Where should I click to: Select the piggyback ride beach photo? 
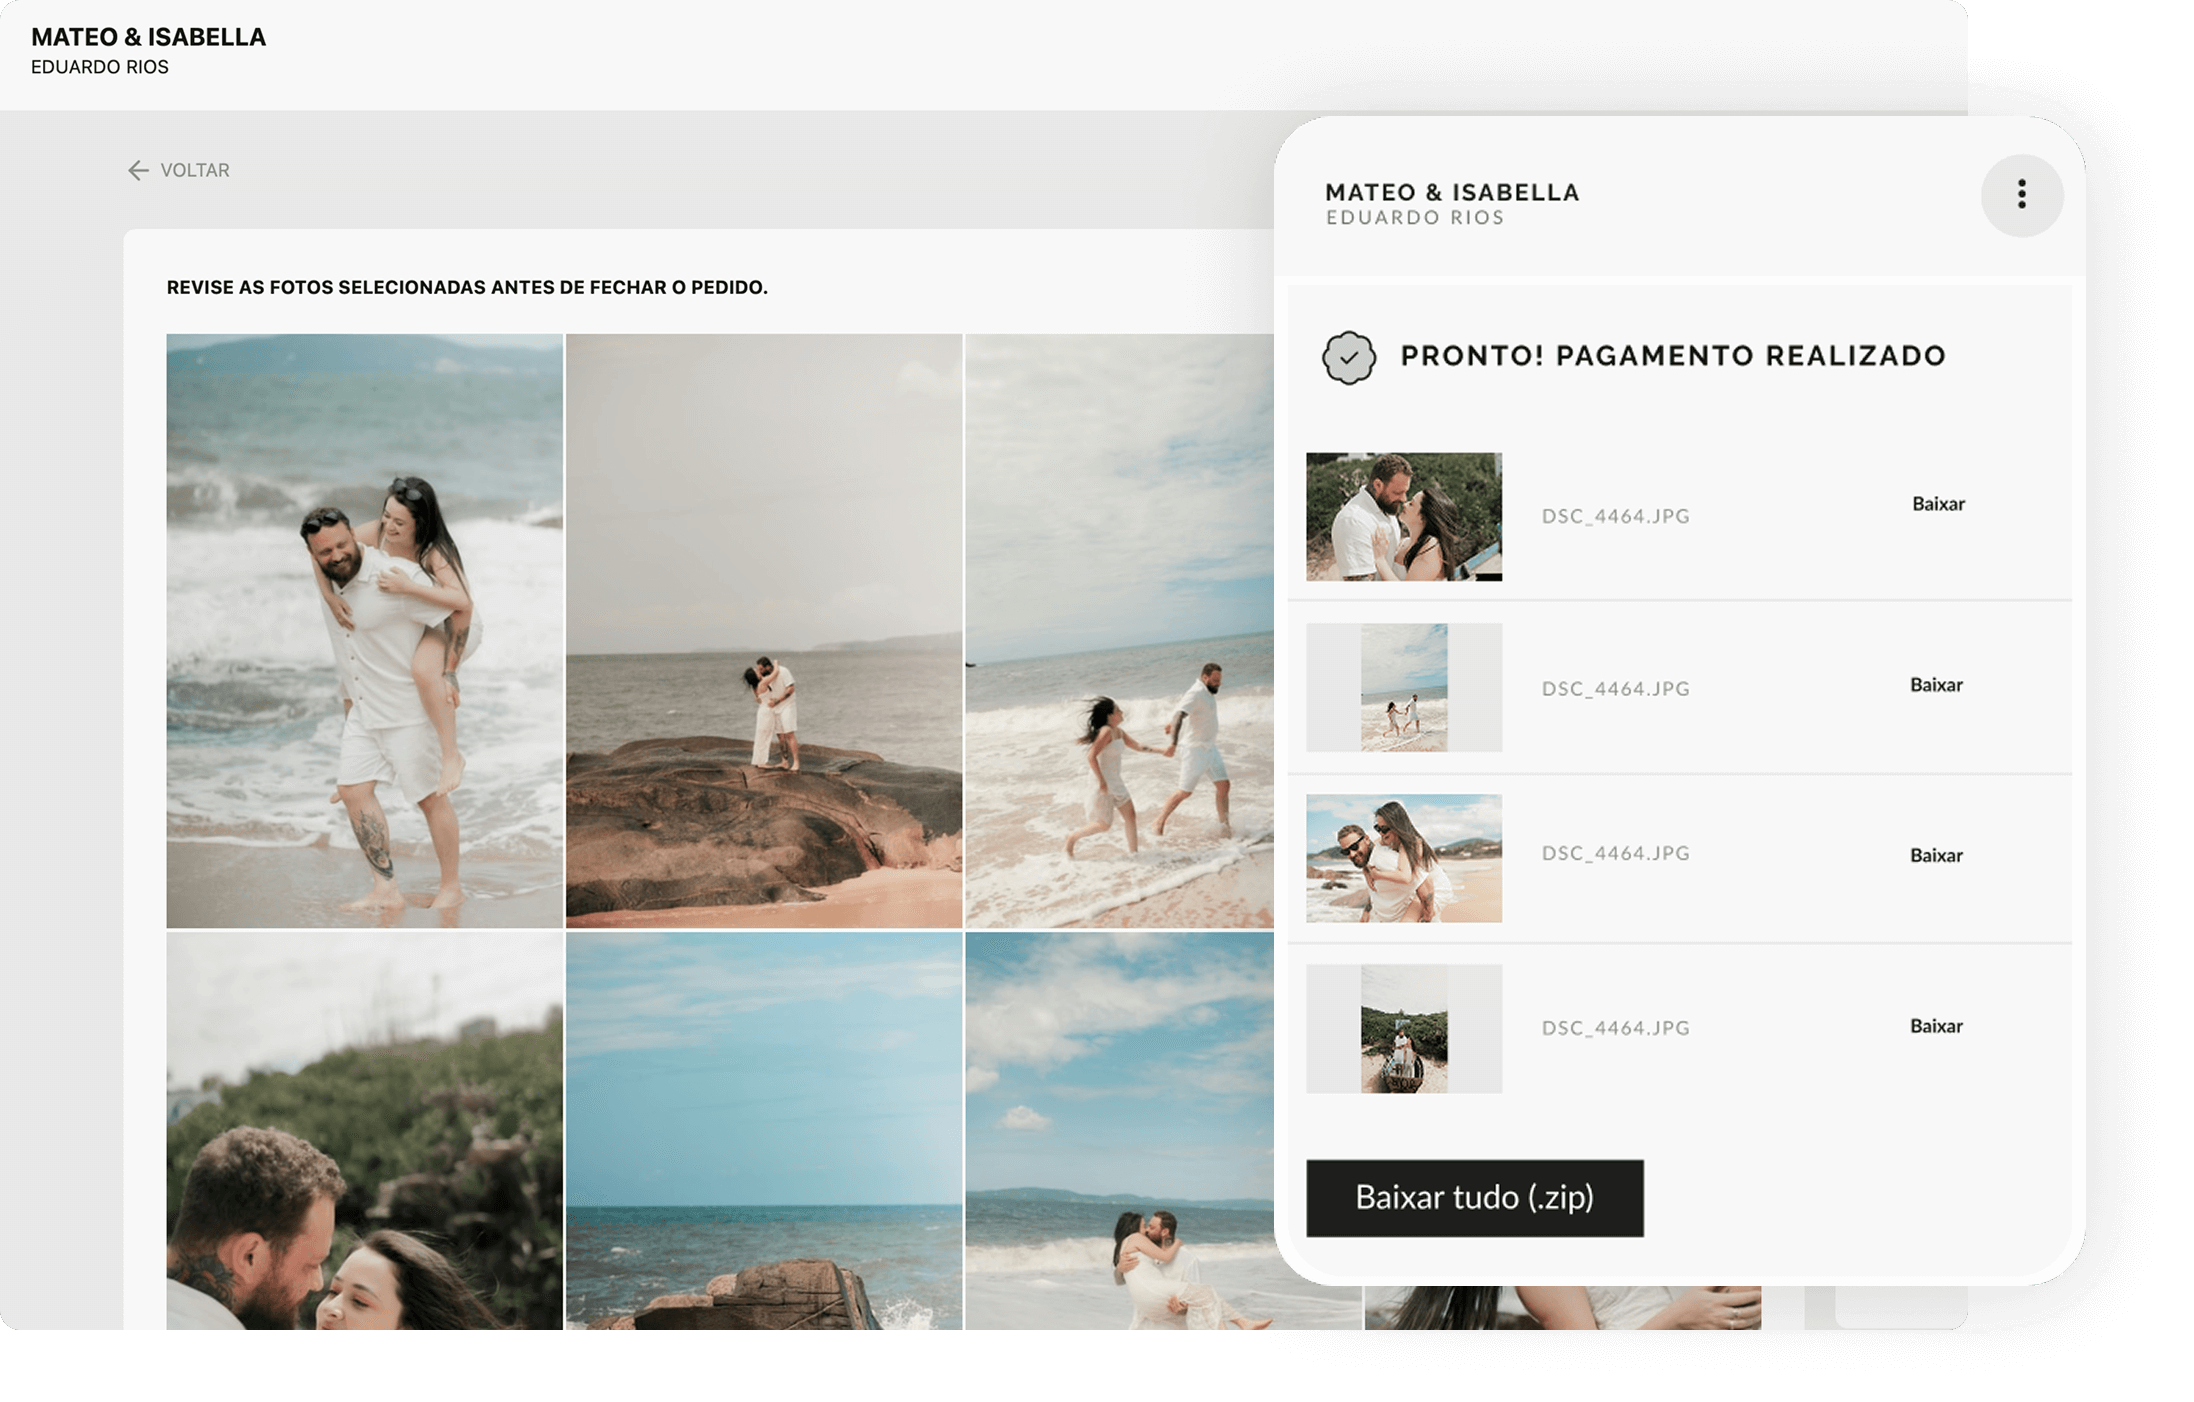click(364, 630)
